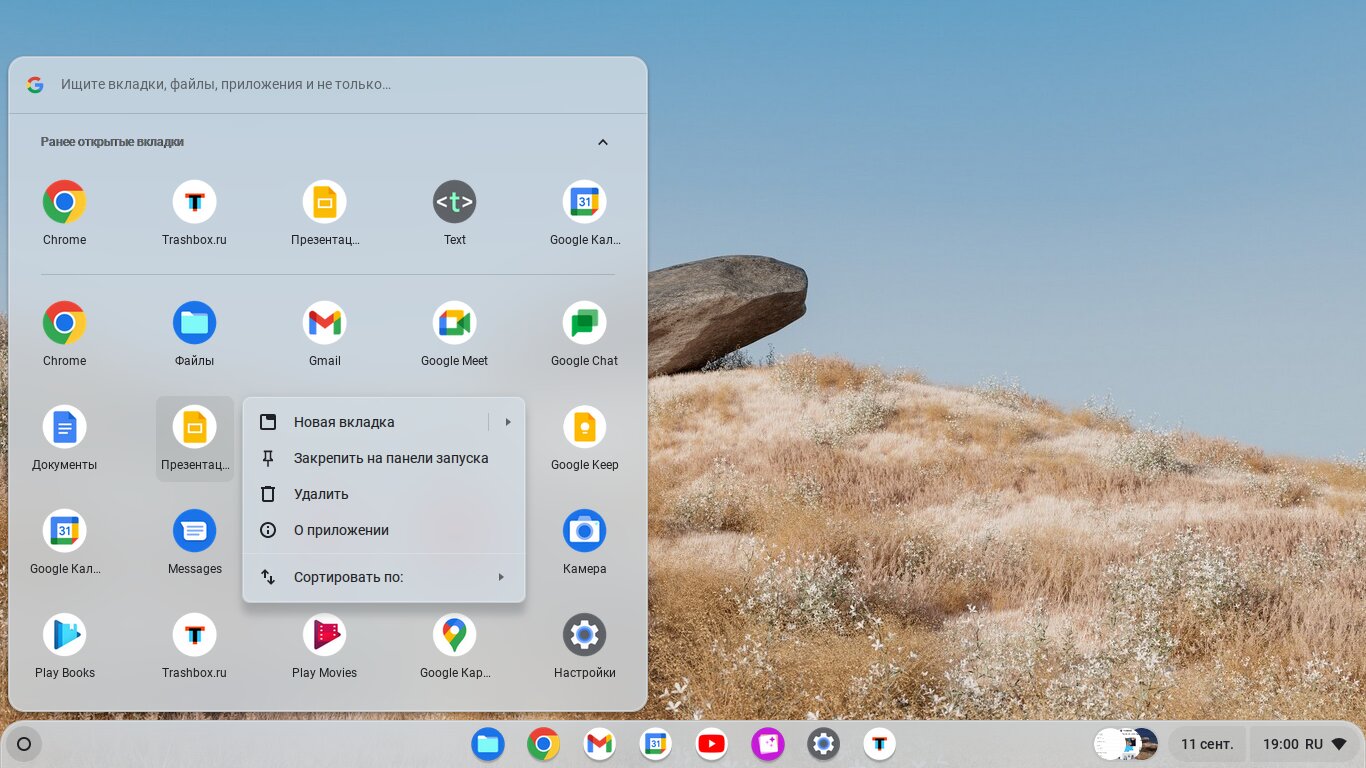The width and height of the screenshot is (1366, 768).
Task: Select О приложении menu entry
Action: pyautogui.click(x=384, y=530)
